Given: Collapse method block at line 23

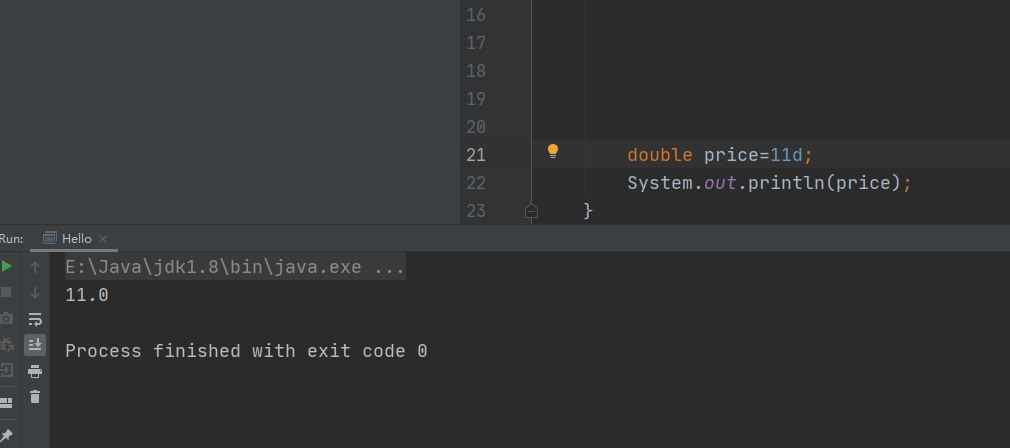Looking at the screenshot, I should [x=531, y=211].
